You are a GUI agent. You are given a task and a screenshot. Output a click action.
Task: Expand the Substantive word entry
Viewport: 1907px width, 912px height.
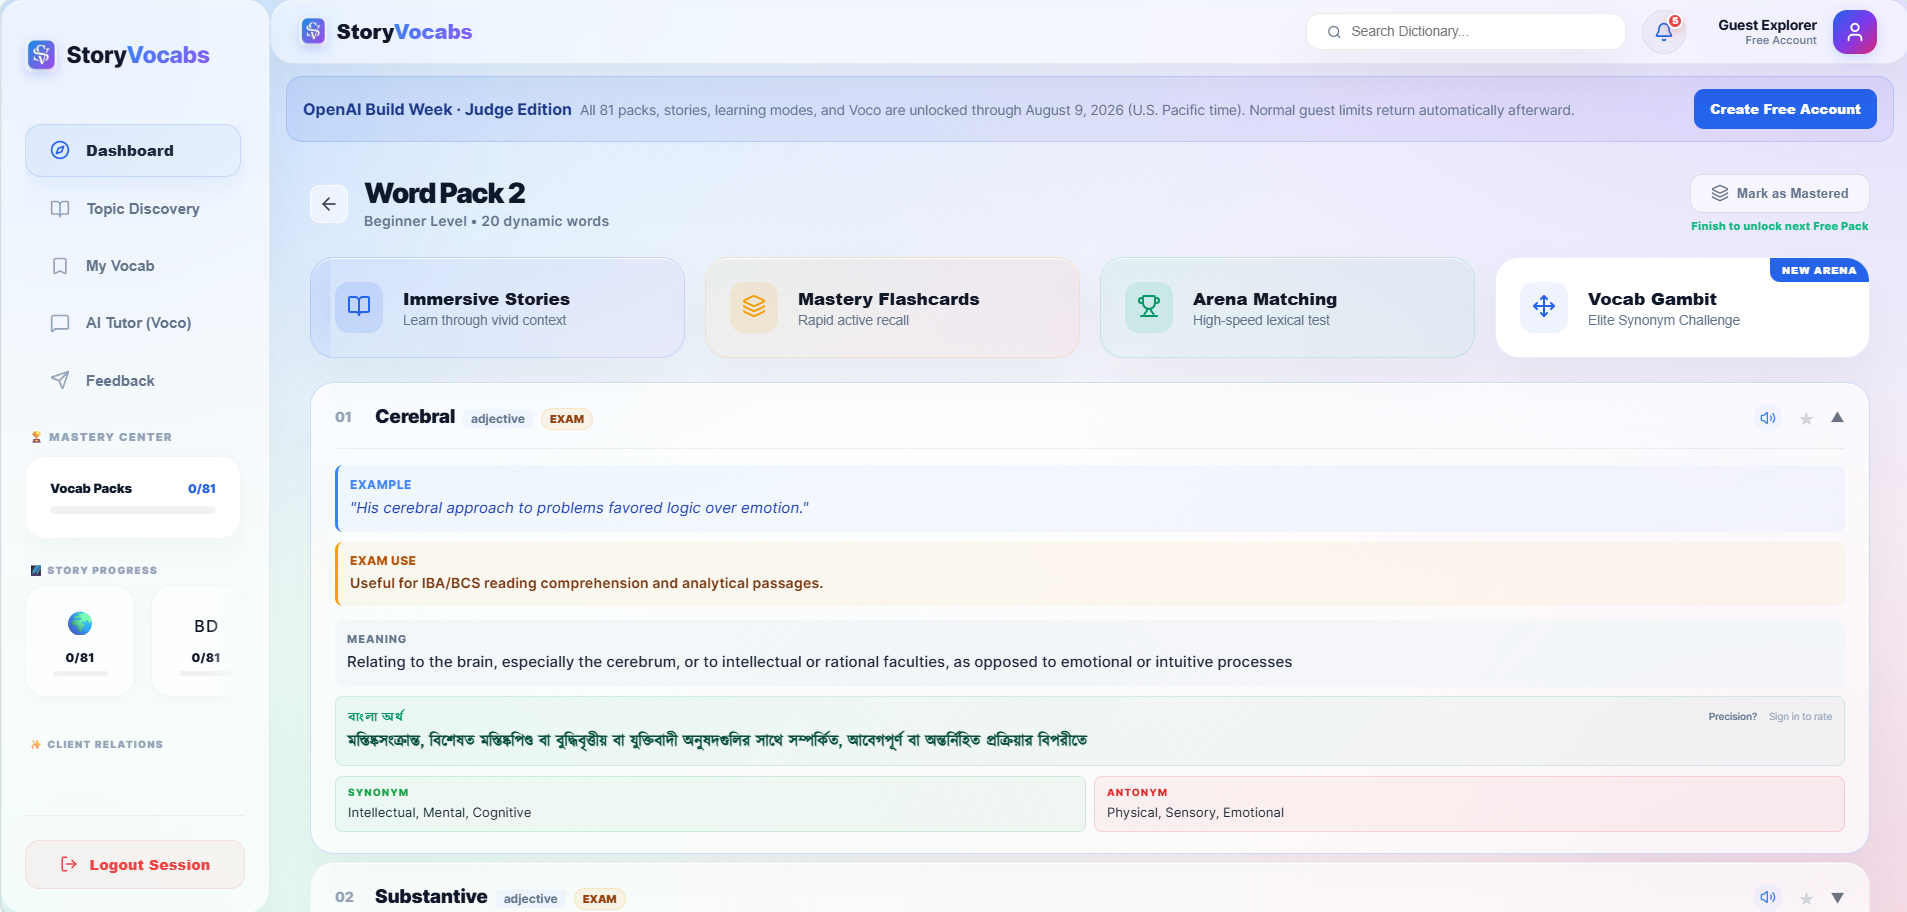pyautogui.click(x=1837, y=897)
